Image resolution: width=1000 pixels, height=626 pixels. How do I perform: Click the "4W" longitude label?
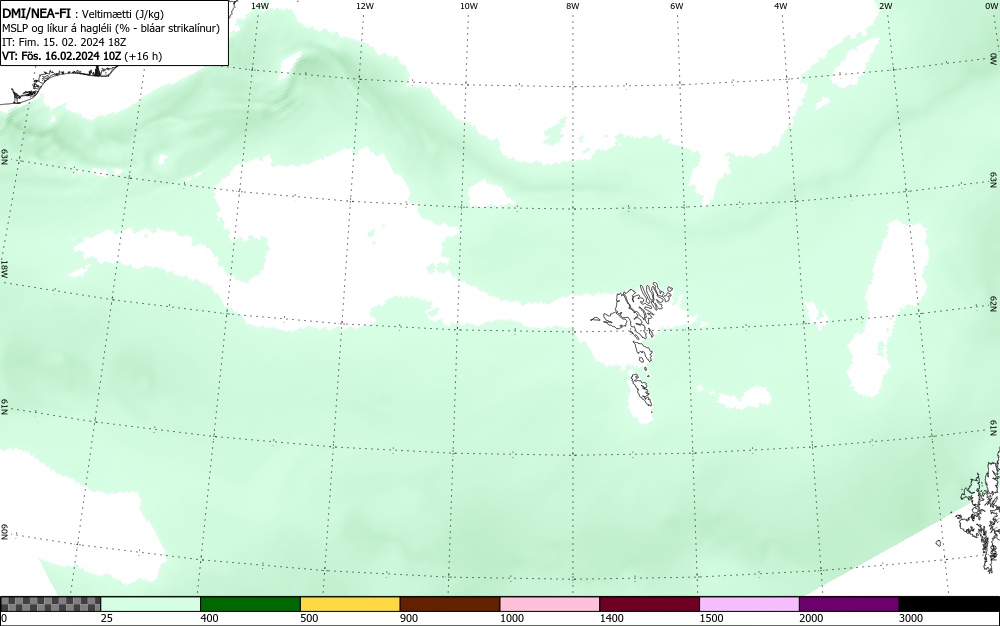click(781, 6)
